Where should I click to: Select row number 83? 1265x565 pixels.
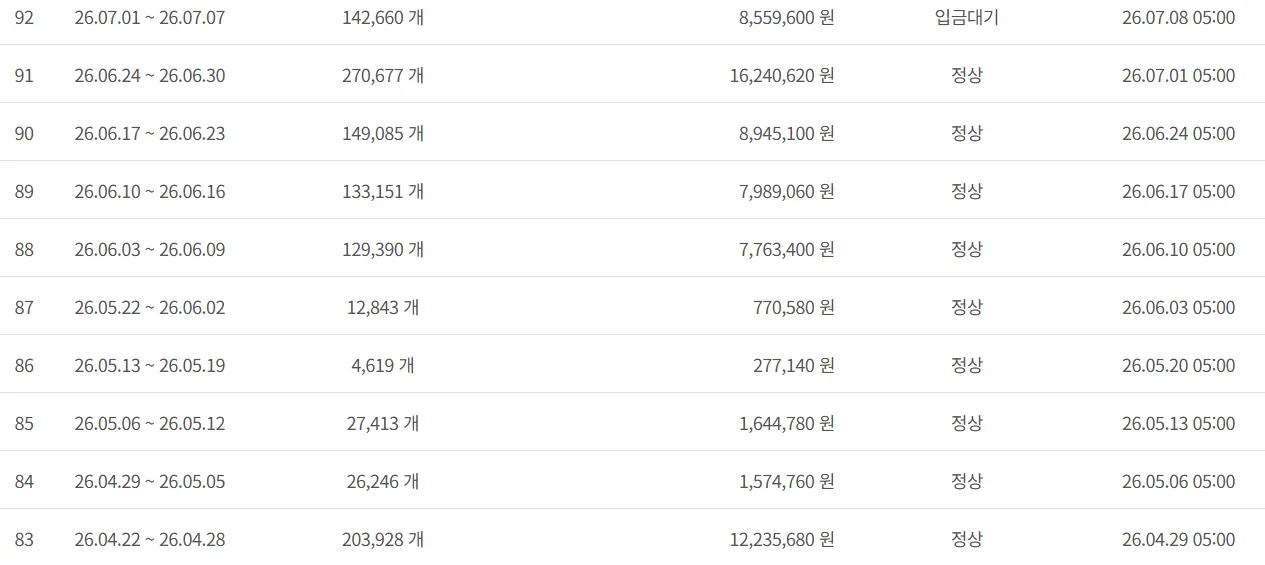[24, 539]
